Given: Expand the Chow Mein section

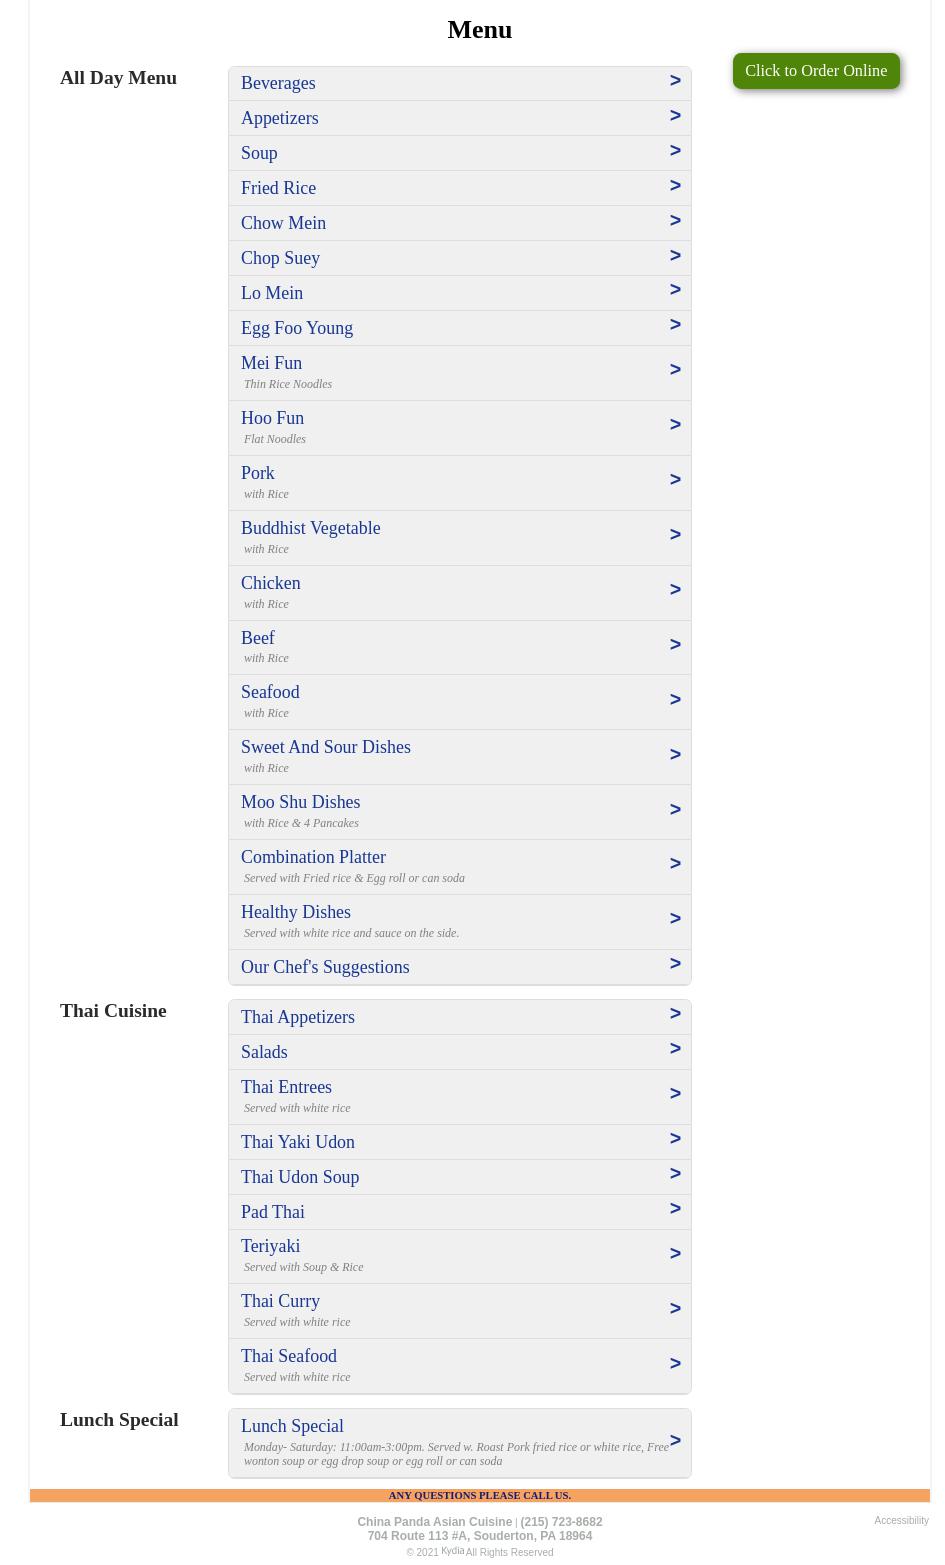Looking at the screenshot, I should pos(284,223).
